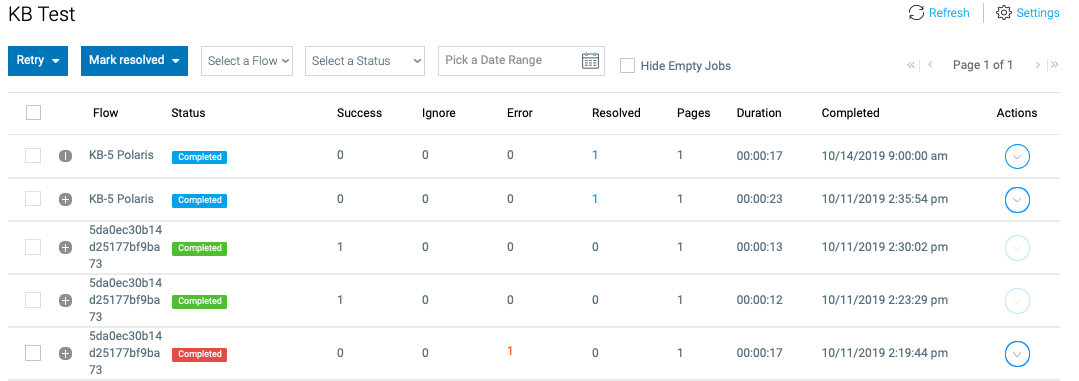Check the row completed at 2:23:29 pm

pos(33,300)
